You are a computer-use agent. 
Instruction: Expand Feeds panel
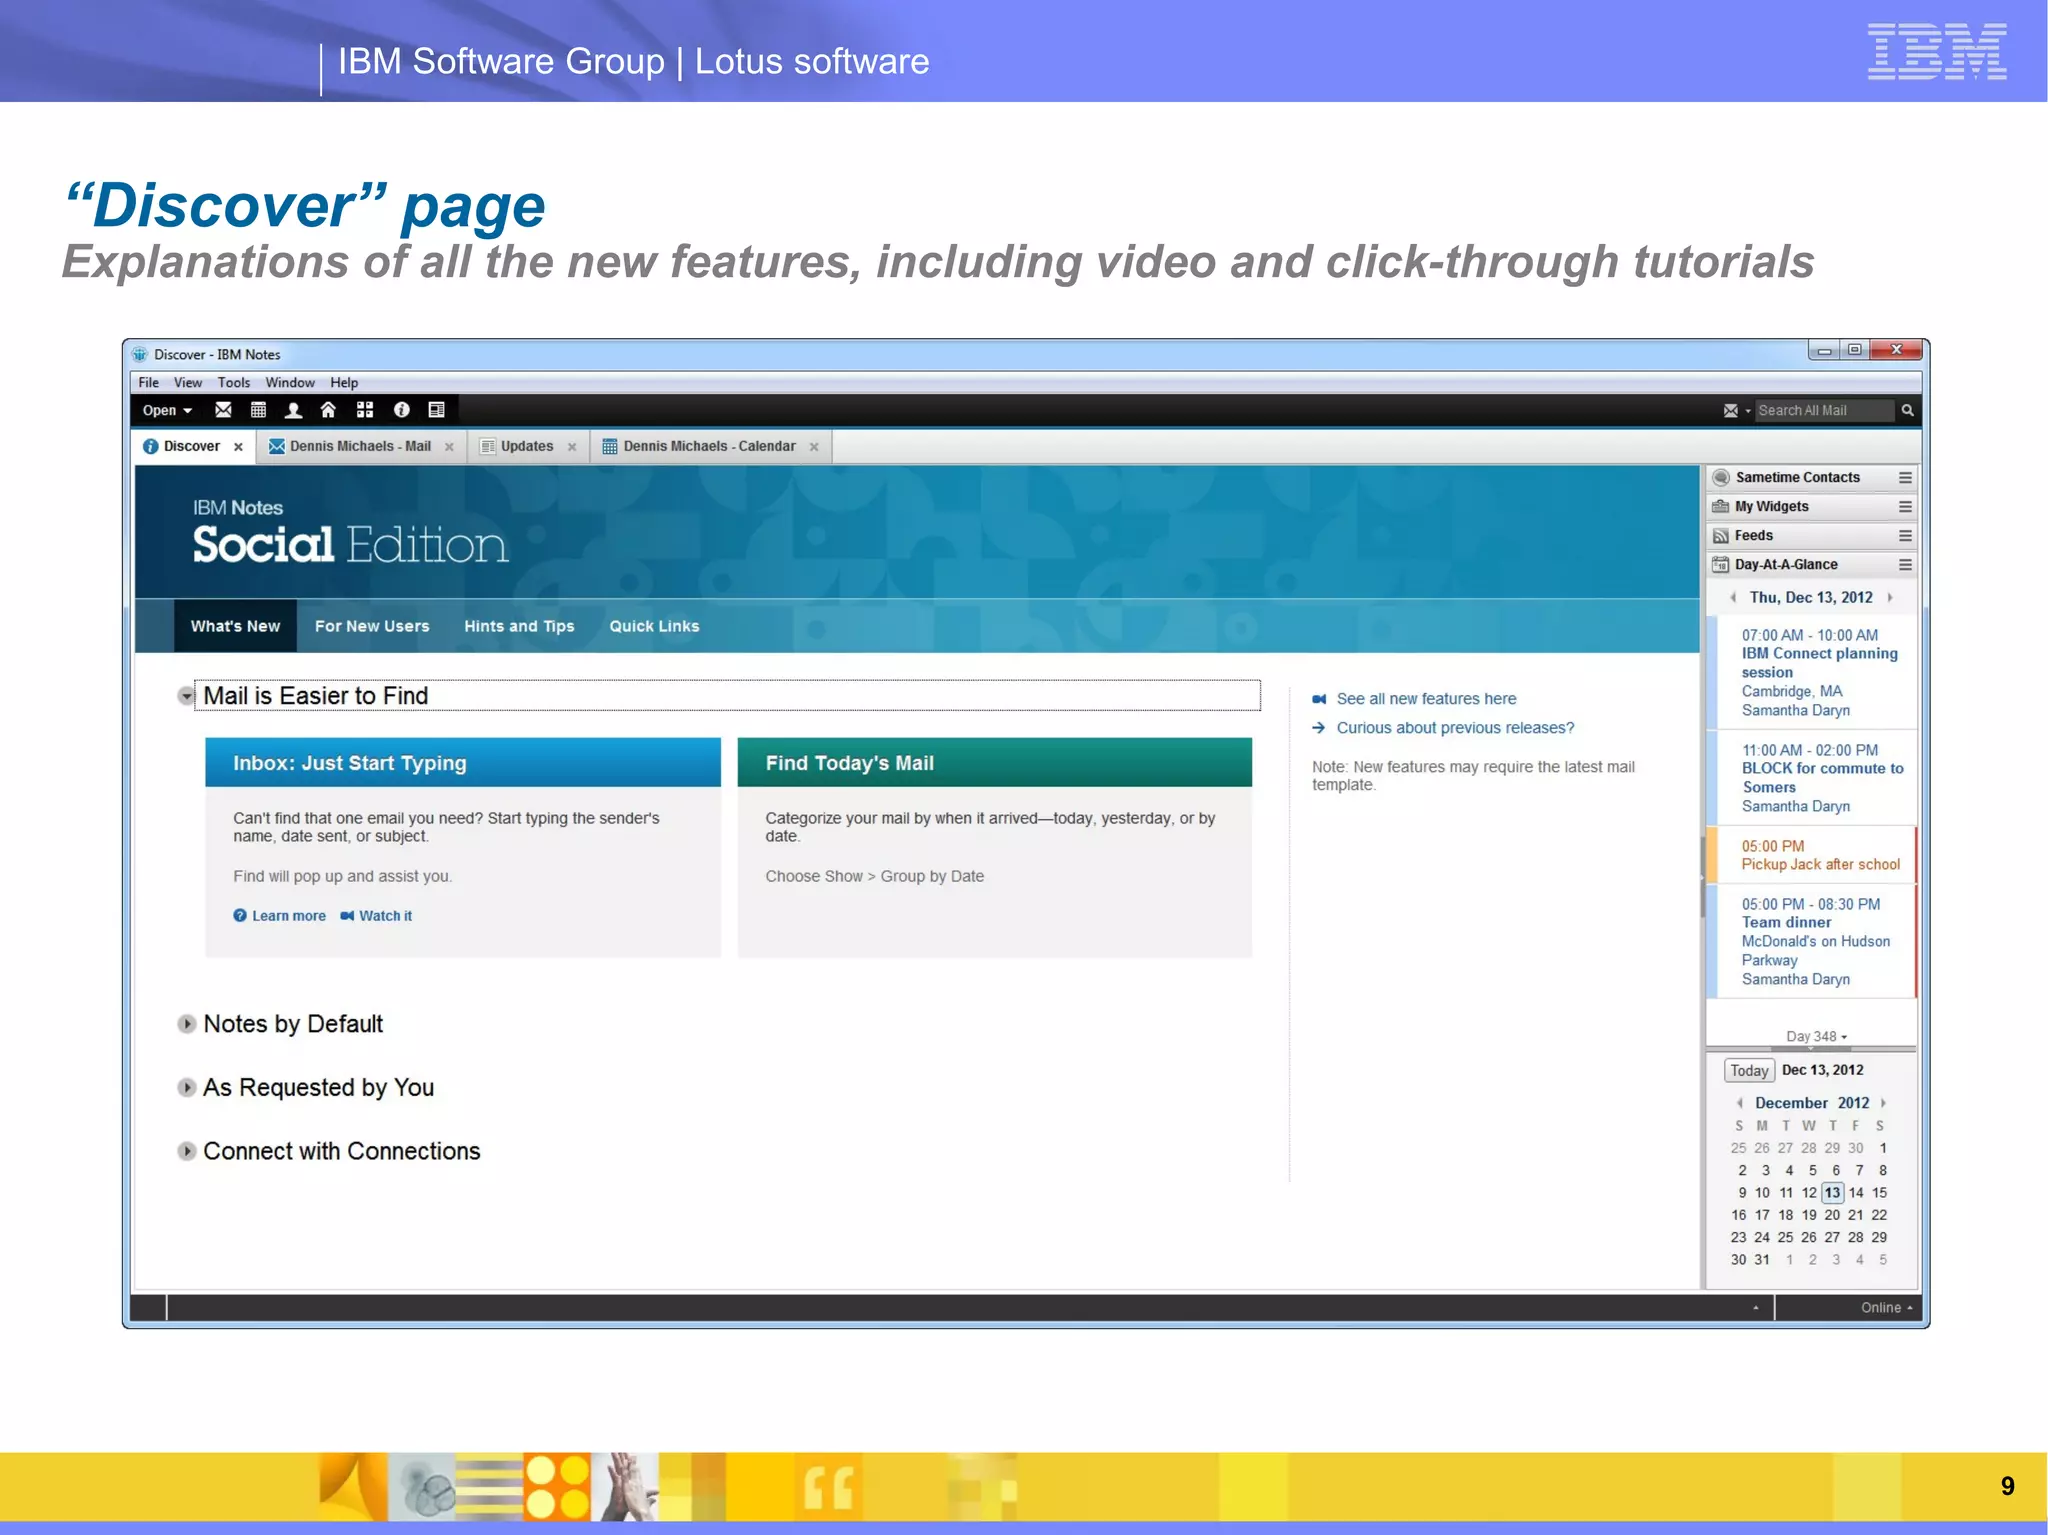1754,536
